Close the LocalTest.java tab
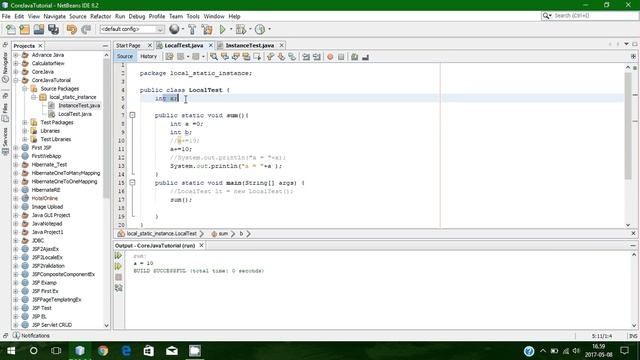Screen dimensions: 640x360 (x=211, y=45)
